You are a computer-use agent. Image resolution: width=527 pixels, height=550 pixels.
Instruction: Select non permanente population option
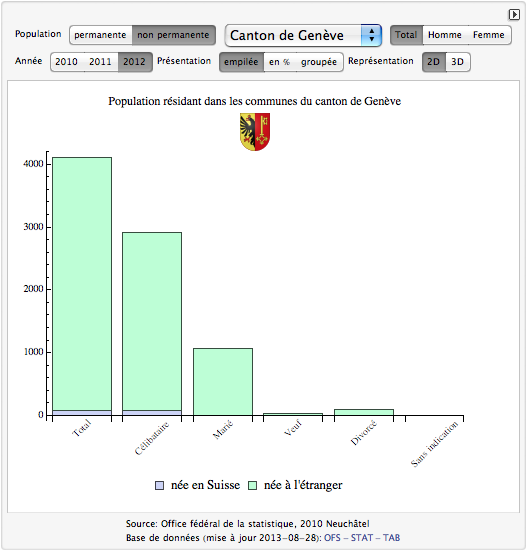click(x=174, y=35)
